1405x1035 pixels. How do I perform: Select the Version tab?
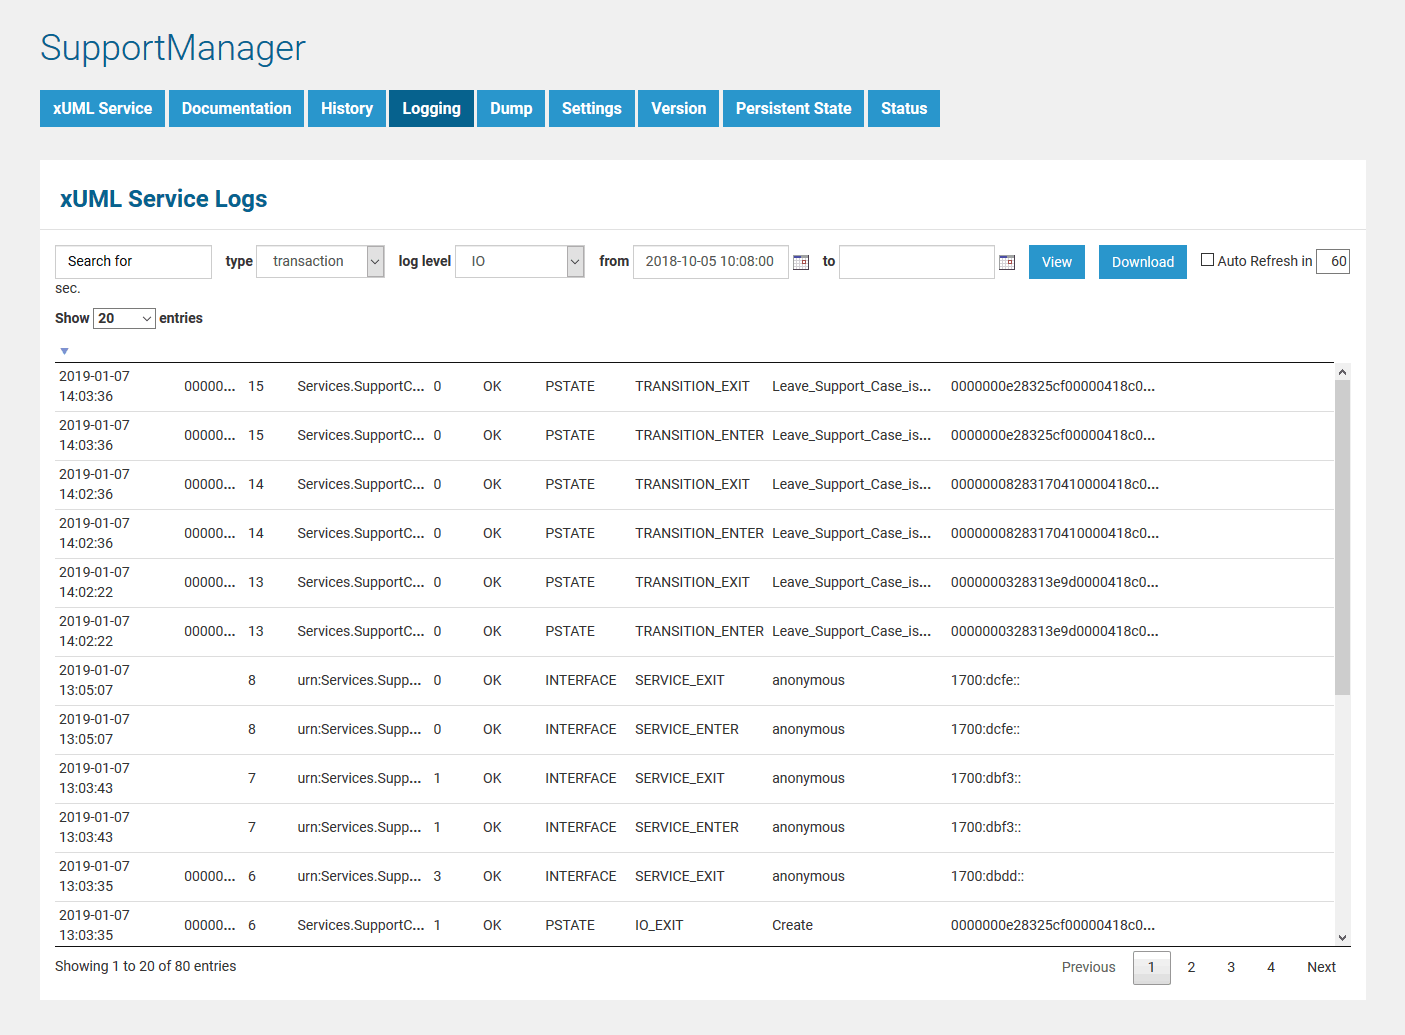click(x=678, y=108)
